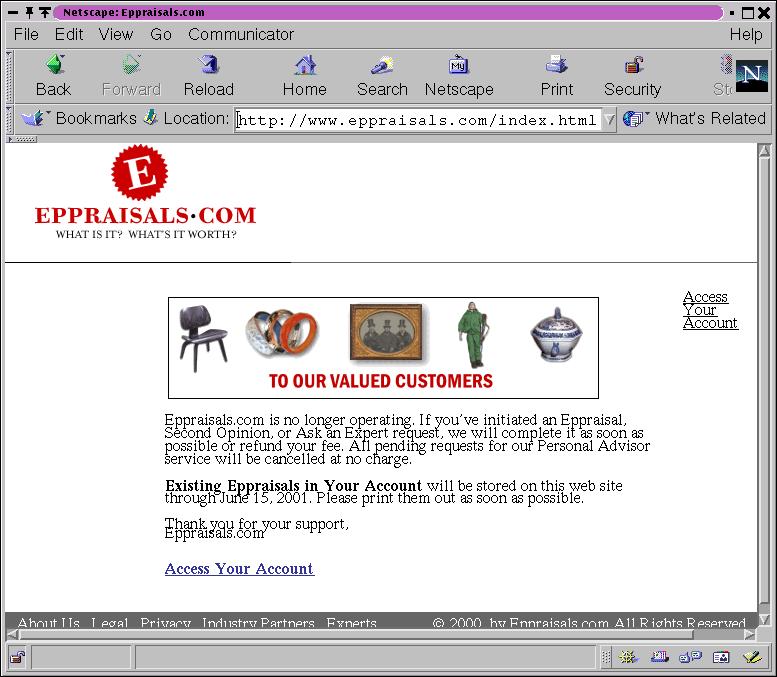The image size is (777, 677).
Task: Click the blue porcelain tureen image
Action: 556,334
